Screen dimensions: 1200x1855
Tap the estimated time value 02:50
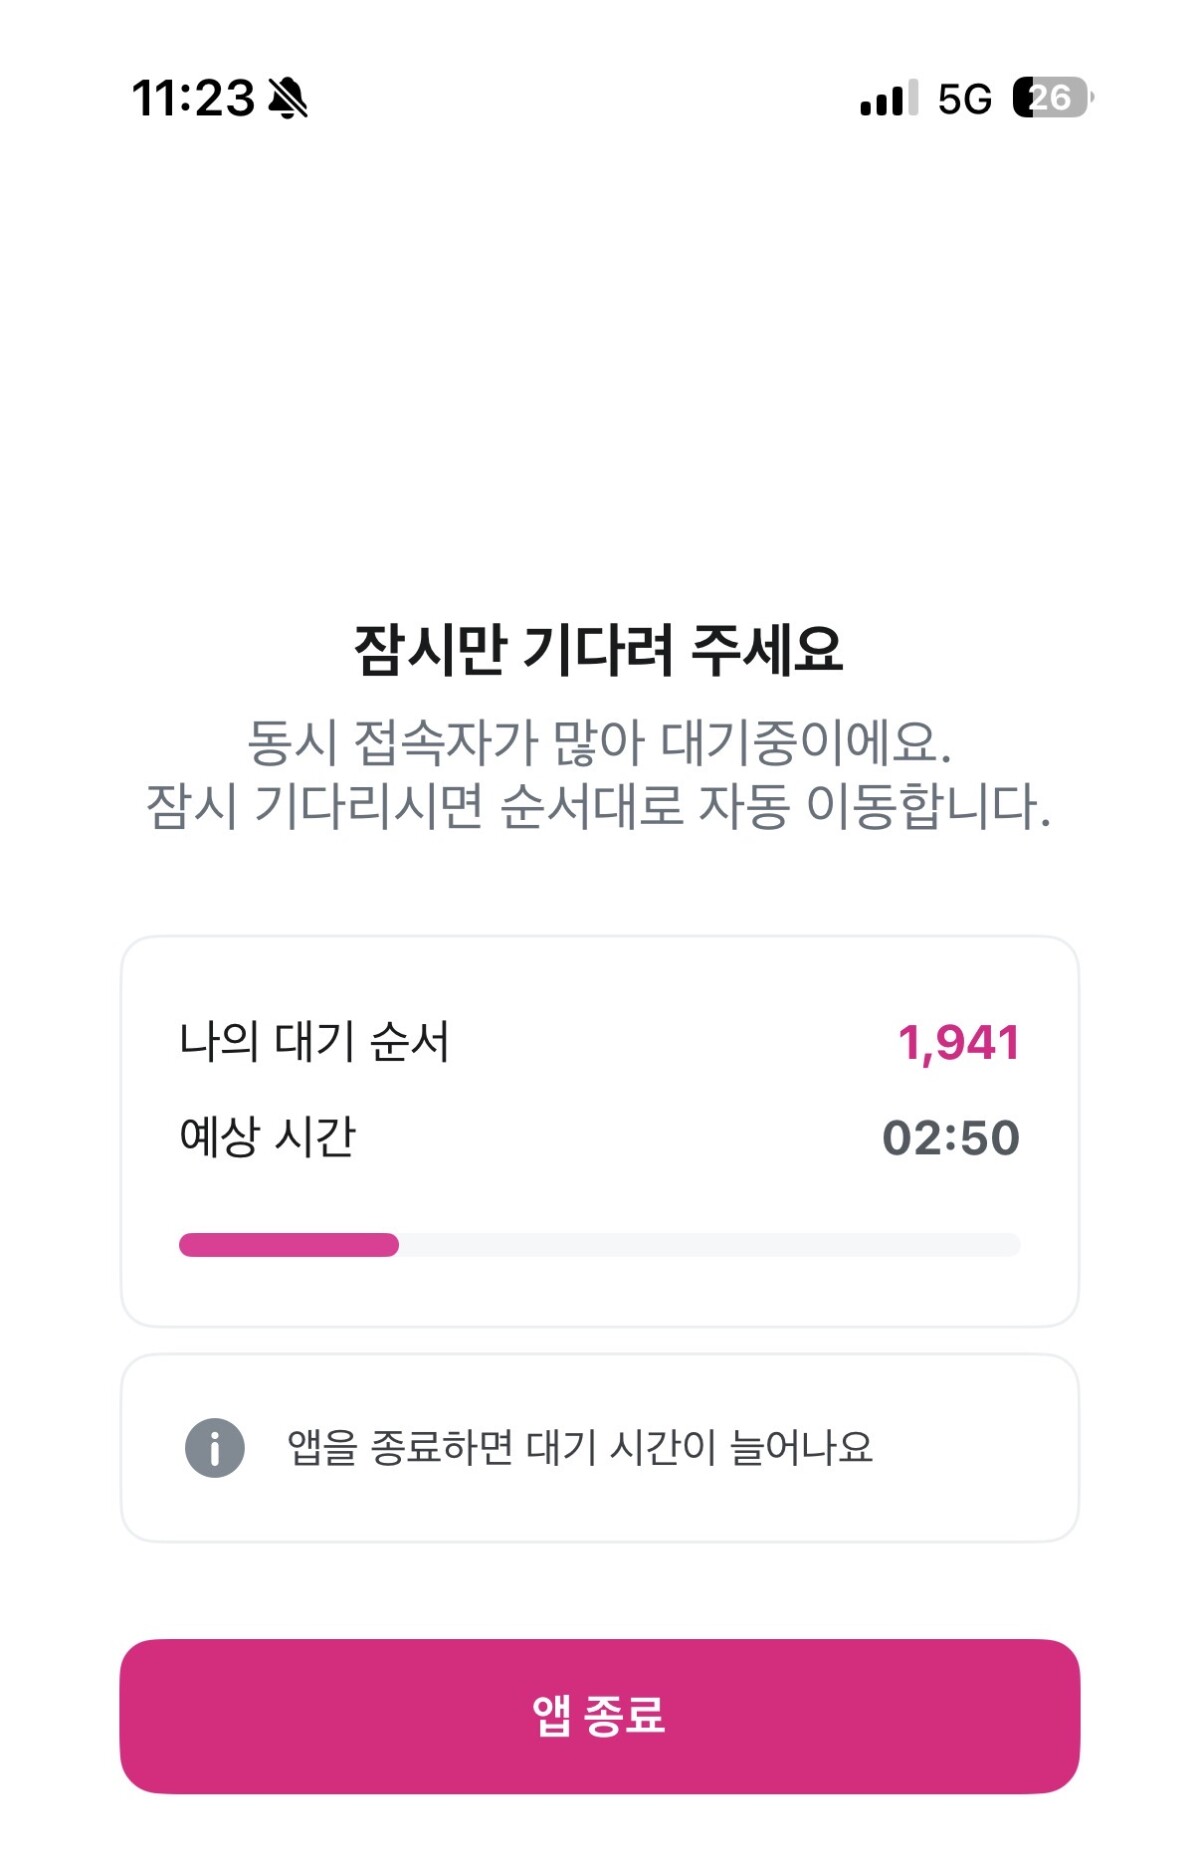pyautogui.click(x=950, y=1138)
